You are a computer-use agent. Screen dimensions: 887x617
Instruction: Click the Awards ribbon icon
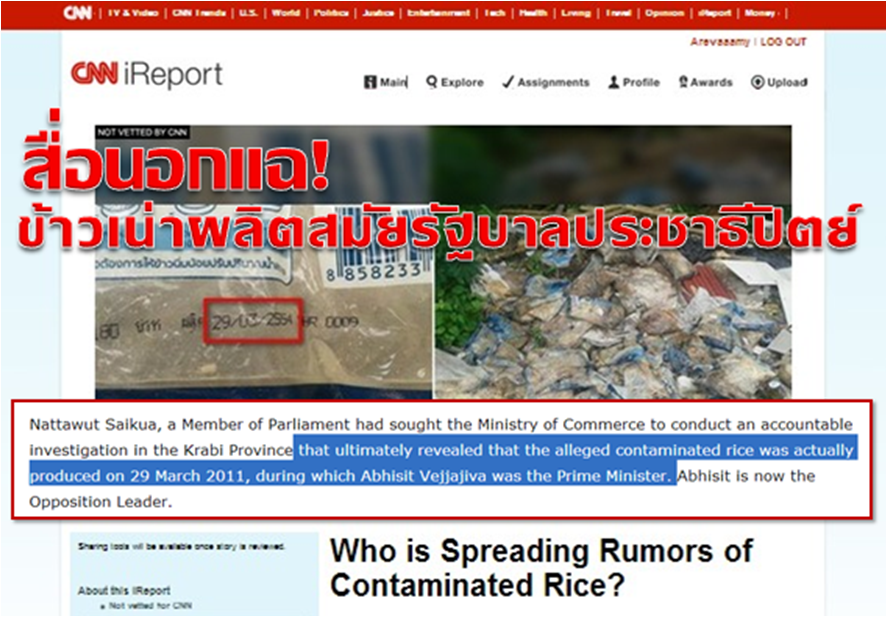click(x=683, y=82)
